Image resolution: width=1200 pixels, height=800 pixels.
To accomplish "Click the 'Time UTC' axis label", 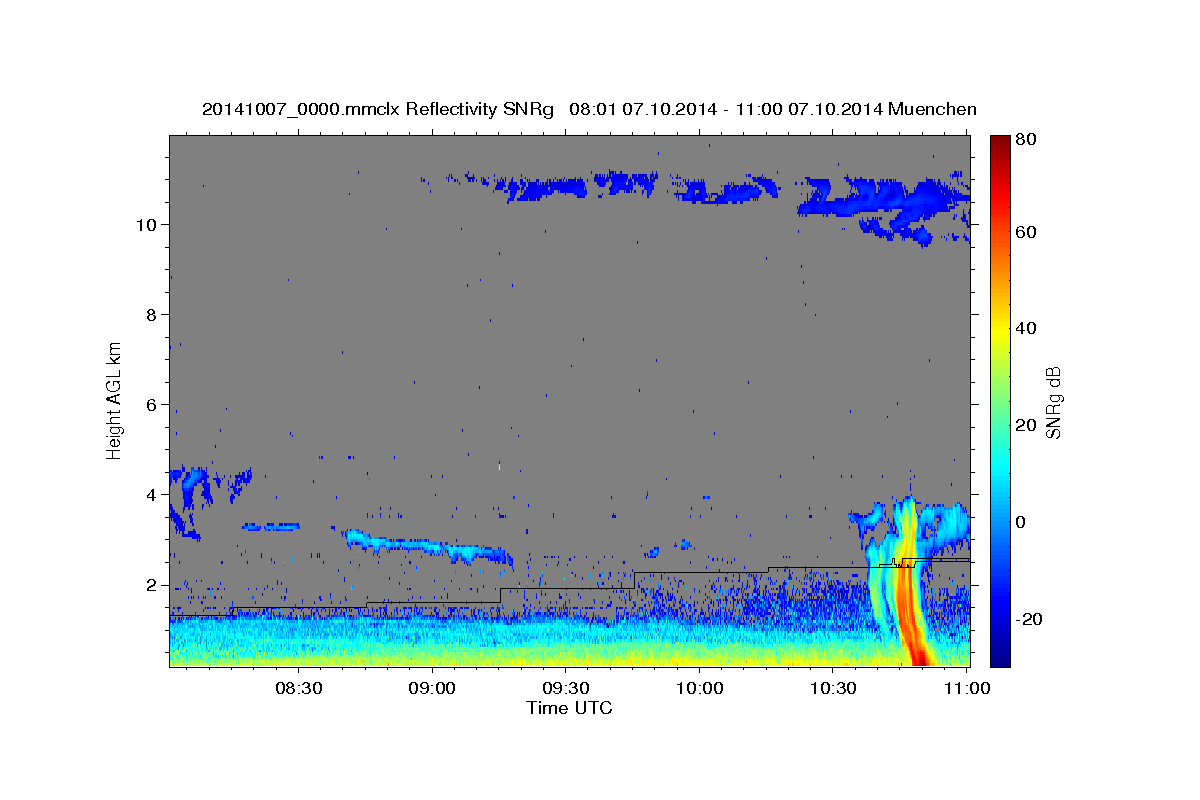I will [x=569, y=708].
